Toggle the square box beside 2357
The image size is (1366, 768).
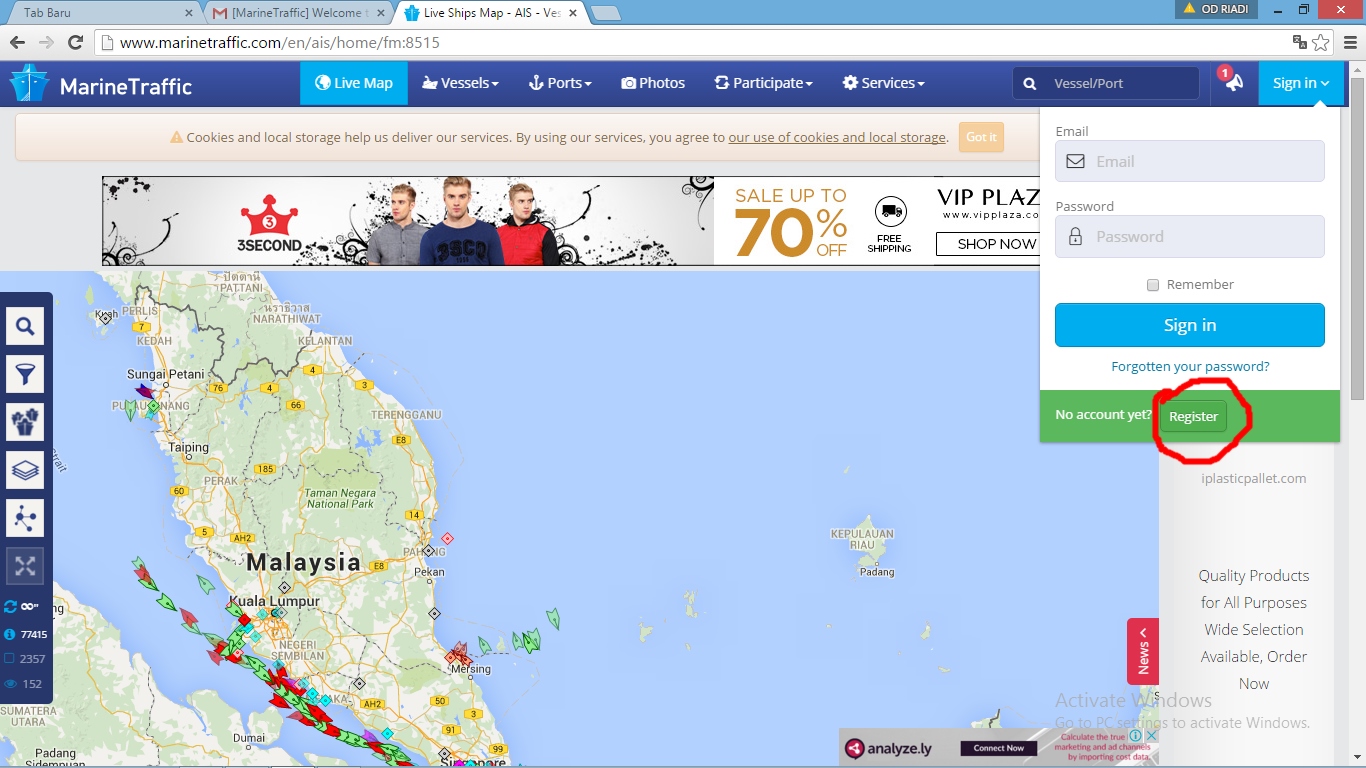point(10,659)
